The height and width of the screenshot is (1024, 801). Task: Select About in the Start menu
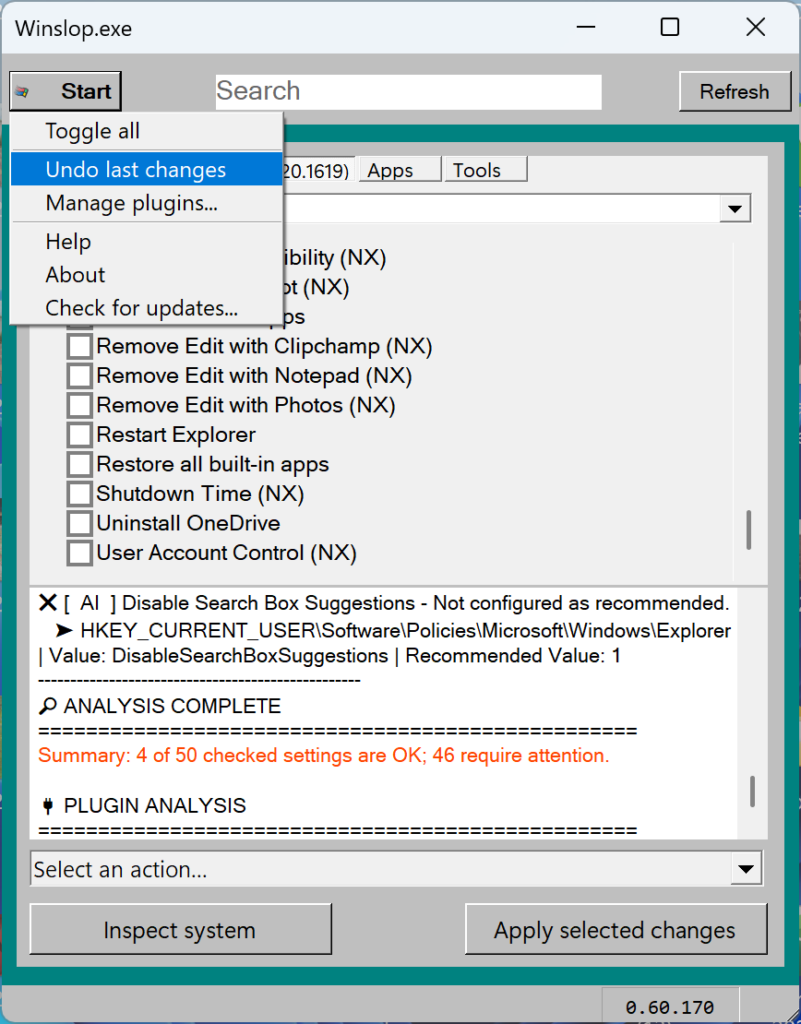75,275
